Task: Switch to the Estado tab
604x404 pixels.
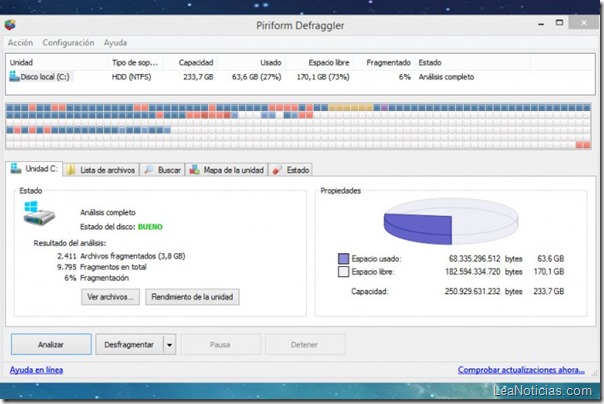Action: point(291,170)
